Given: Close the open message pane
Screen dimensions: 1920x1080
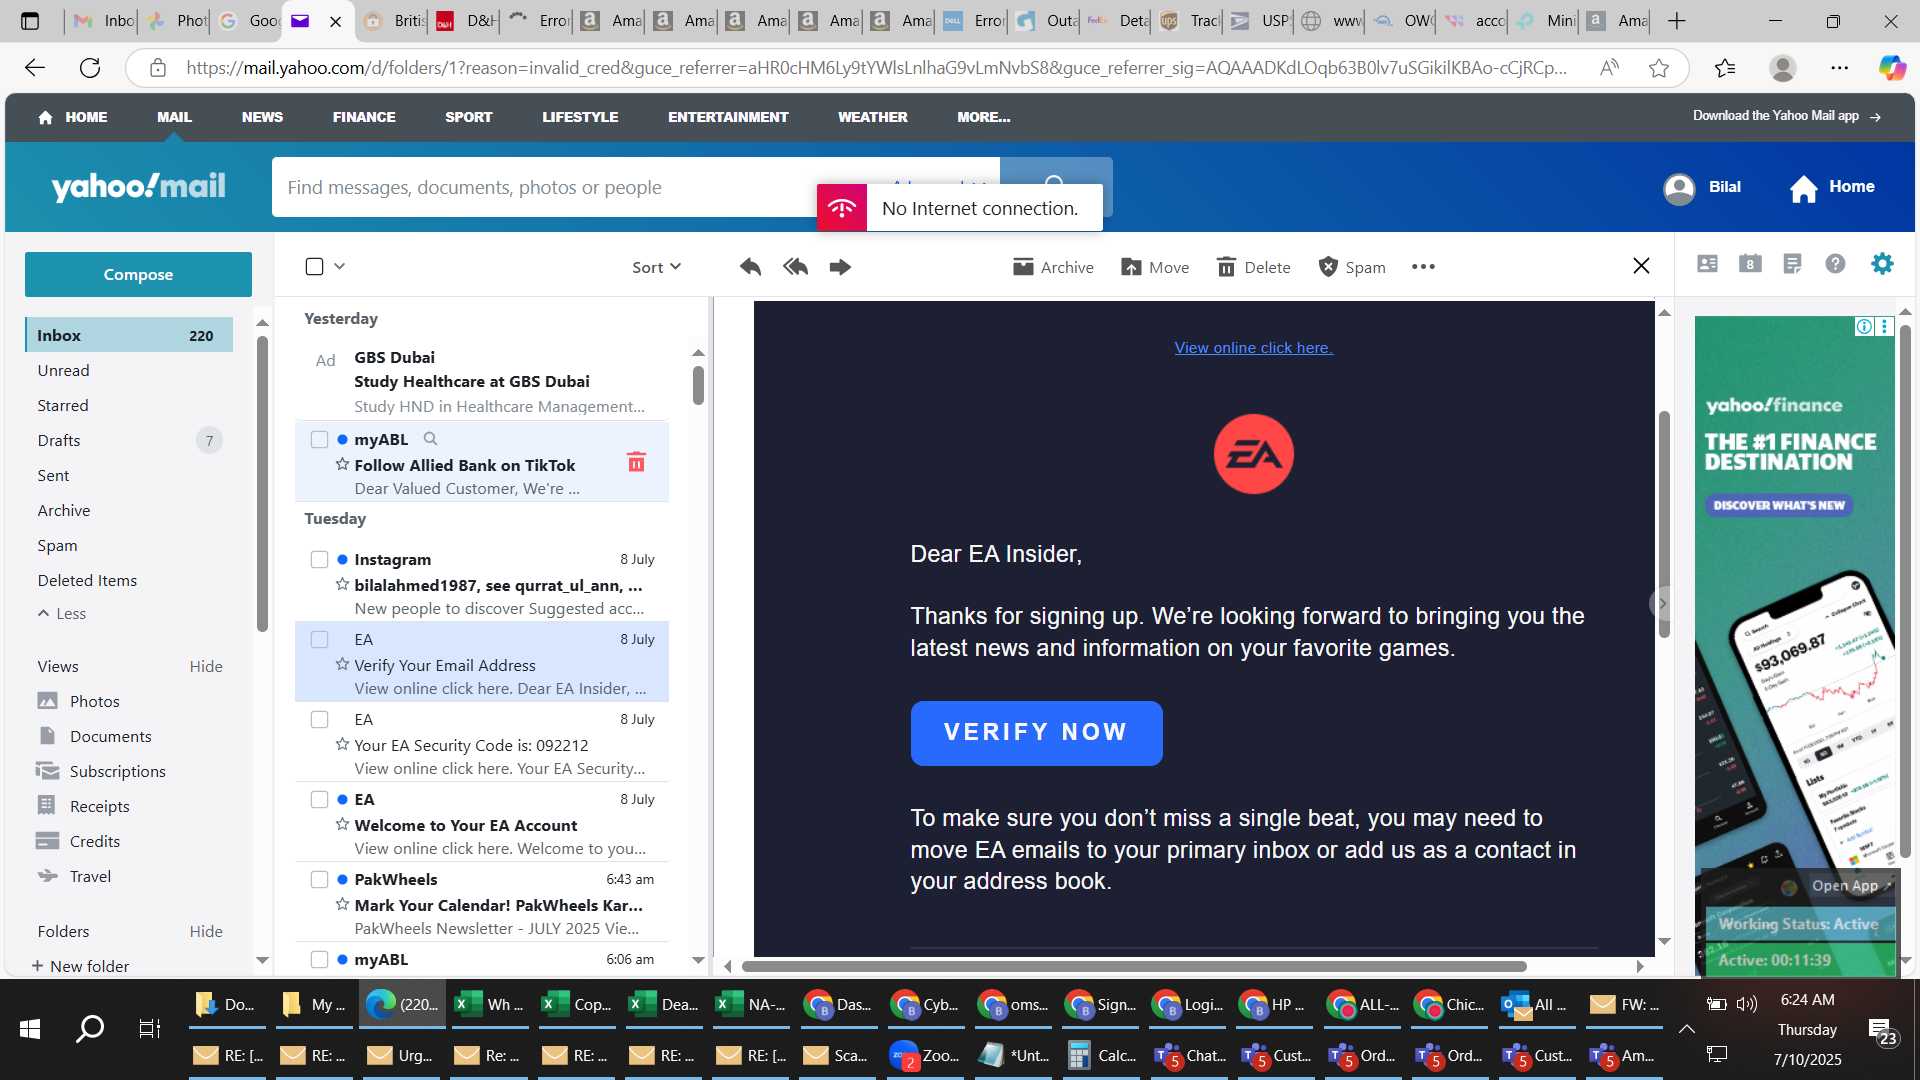Looking at the screenshot, I should pyautogui.click(x=1641, y=266).
